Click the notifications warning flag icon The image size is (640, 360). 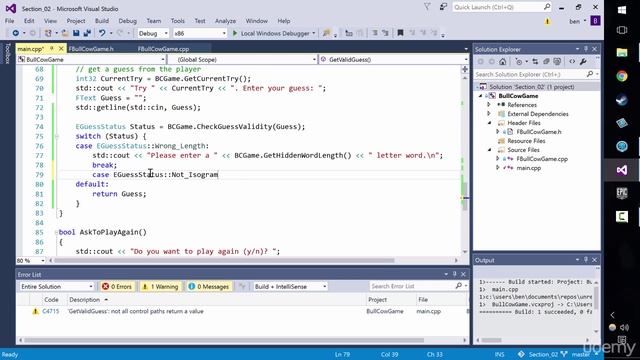pyautogui.click(x=547, y=21)
